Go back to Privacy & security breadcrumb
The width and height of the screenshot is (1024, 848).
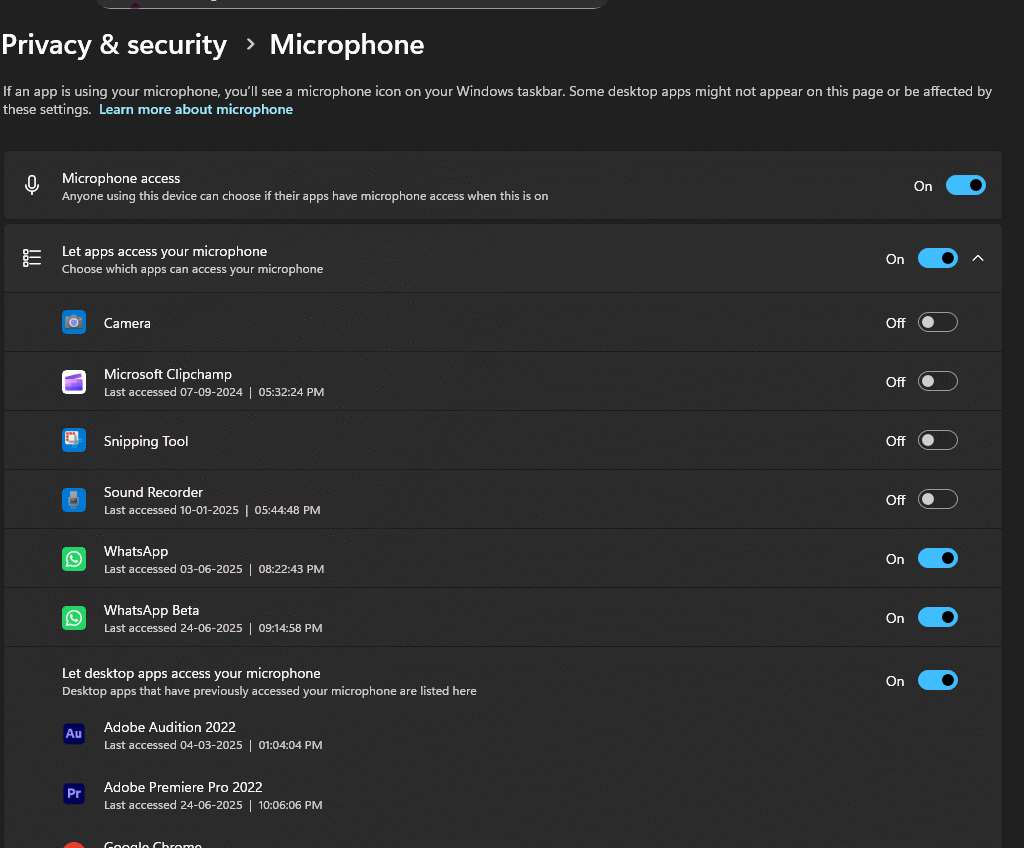pos(114,44)
